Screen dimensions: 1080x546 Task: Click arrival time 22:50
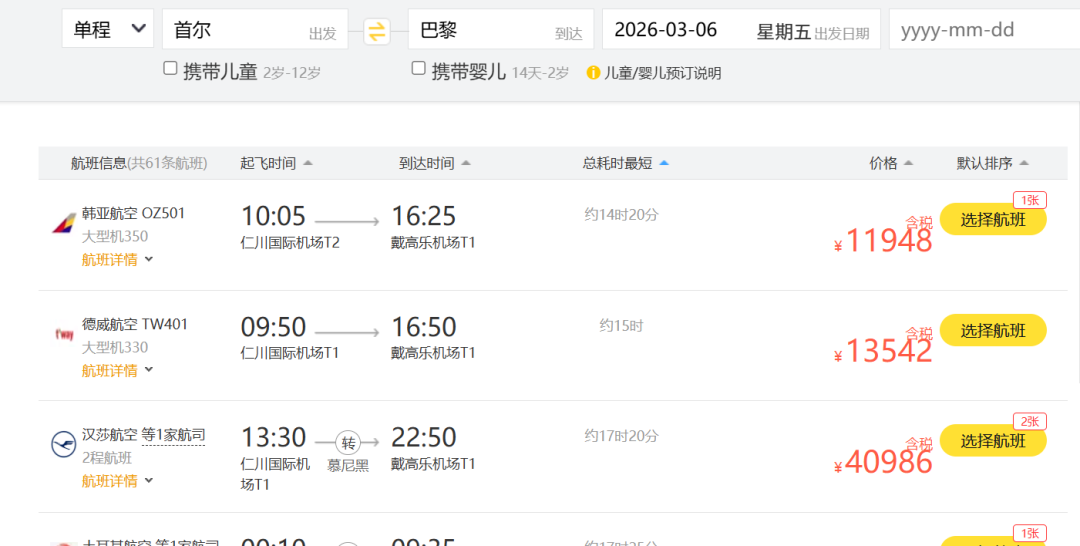coord(424,437)
